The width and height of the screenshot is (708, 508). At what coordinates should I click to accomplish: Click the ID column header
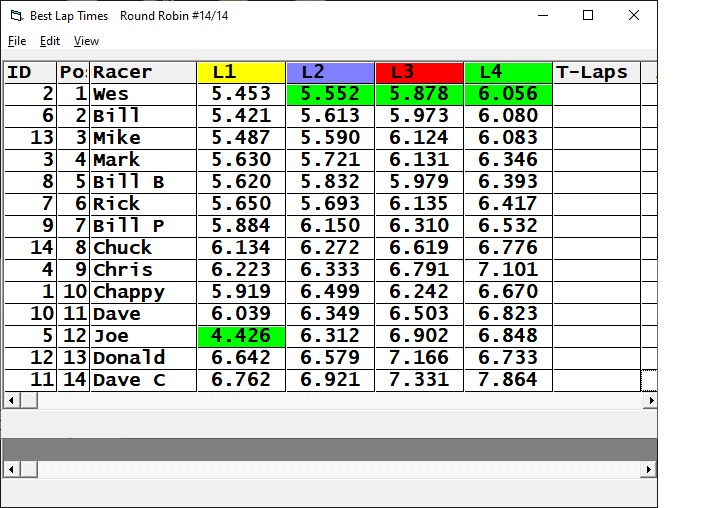pyautogui.click(x=29, y=72)
